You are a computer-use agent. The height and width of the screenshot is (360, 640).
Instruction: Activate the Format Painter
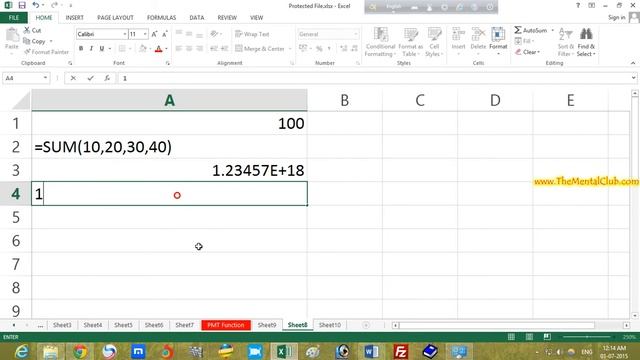coord(46,52)
